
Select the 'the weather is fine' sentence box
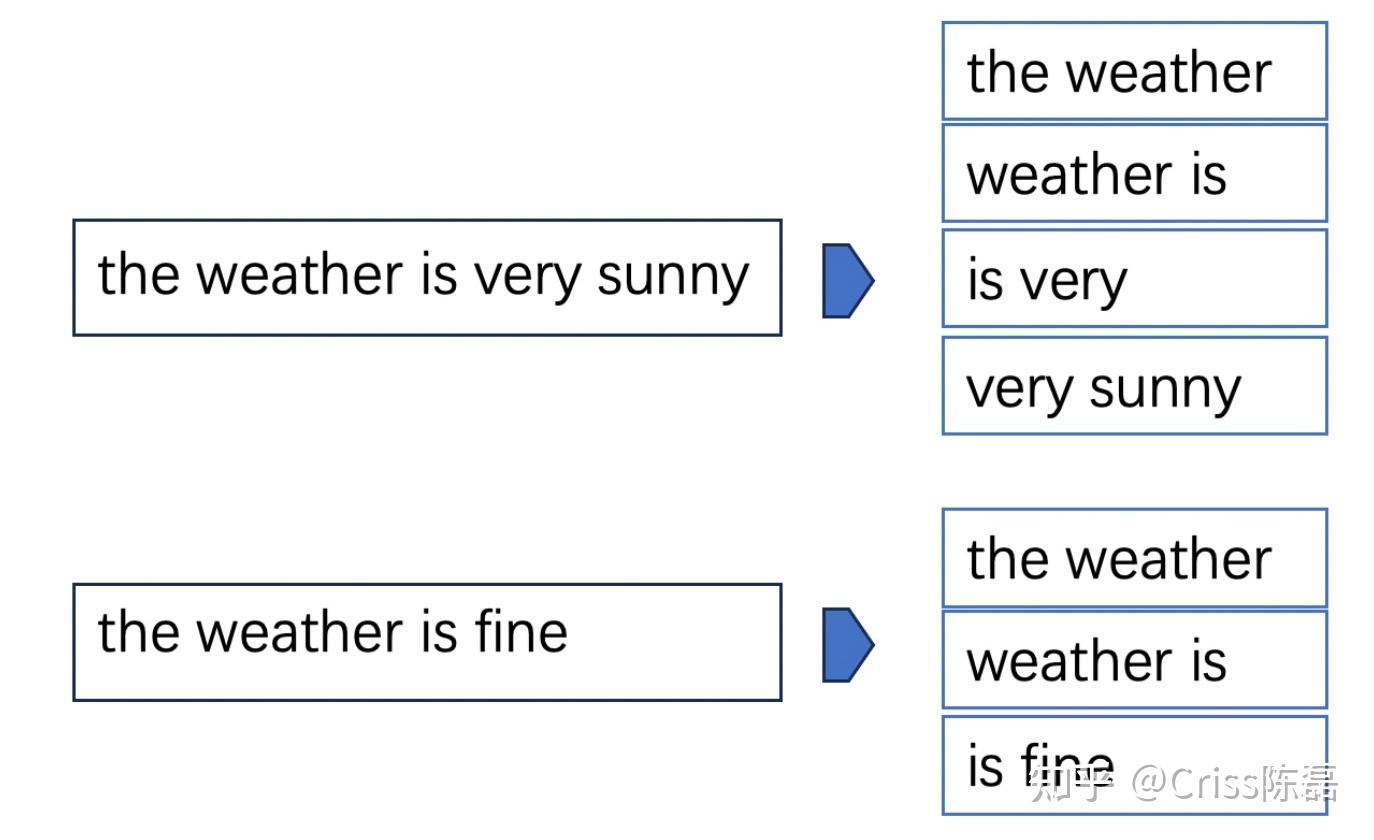(x=426, y=642)
